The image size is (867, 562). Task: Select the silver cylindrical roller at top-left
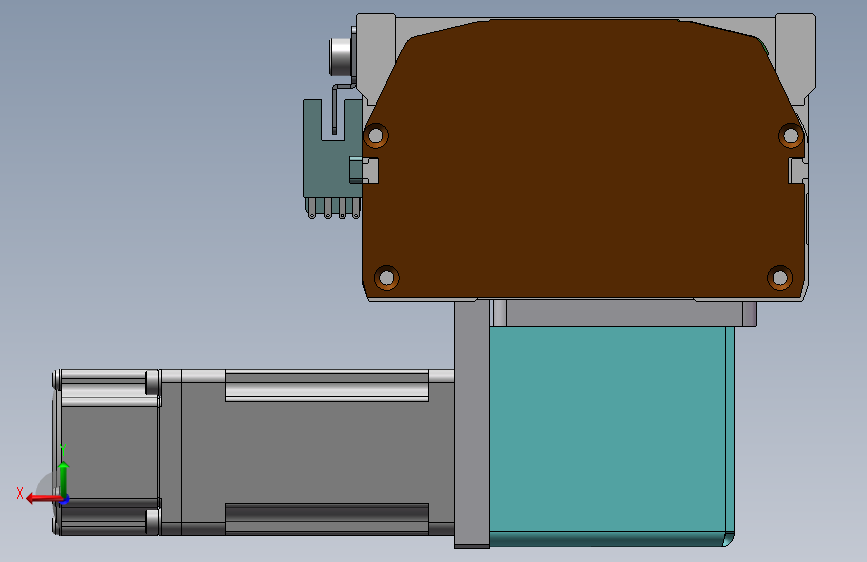pyautogui.click(x=341, y=56)
